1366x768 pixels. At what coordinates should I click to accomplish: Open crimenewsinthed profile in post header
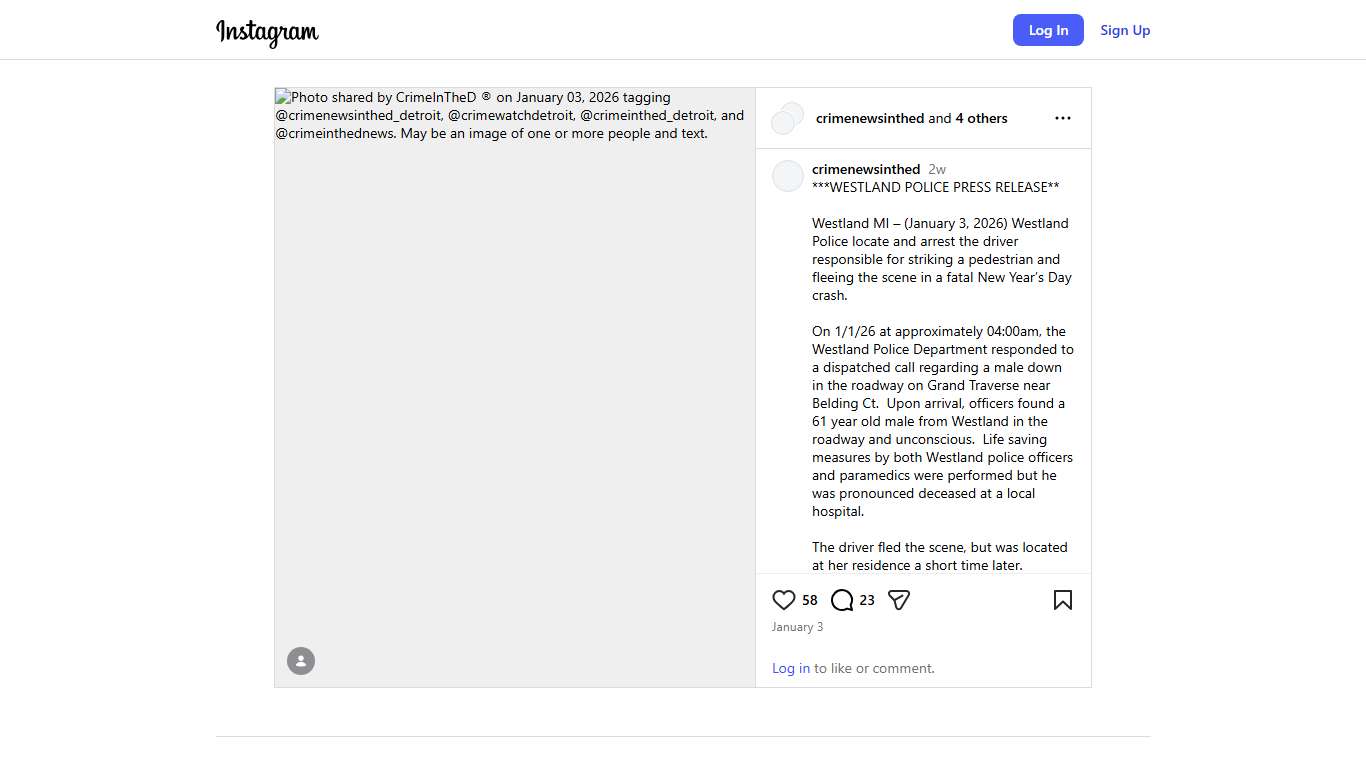(870, 118)
